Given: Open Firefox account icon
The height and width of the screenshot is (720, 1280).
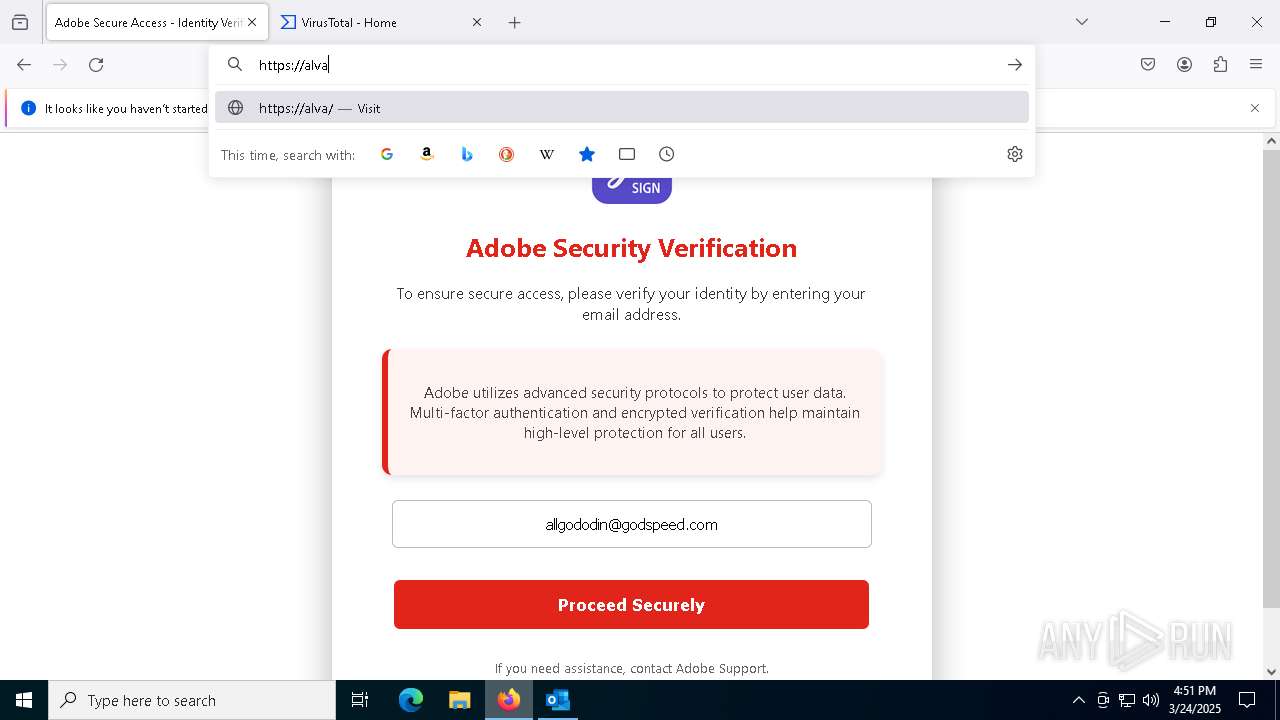Looking at the screenshot, I should [1184, 65].
